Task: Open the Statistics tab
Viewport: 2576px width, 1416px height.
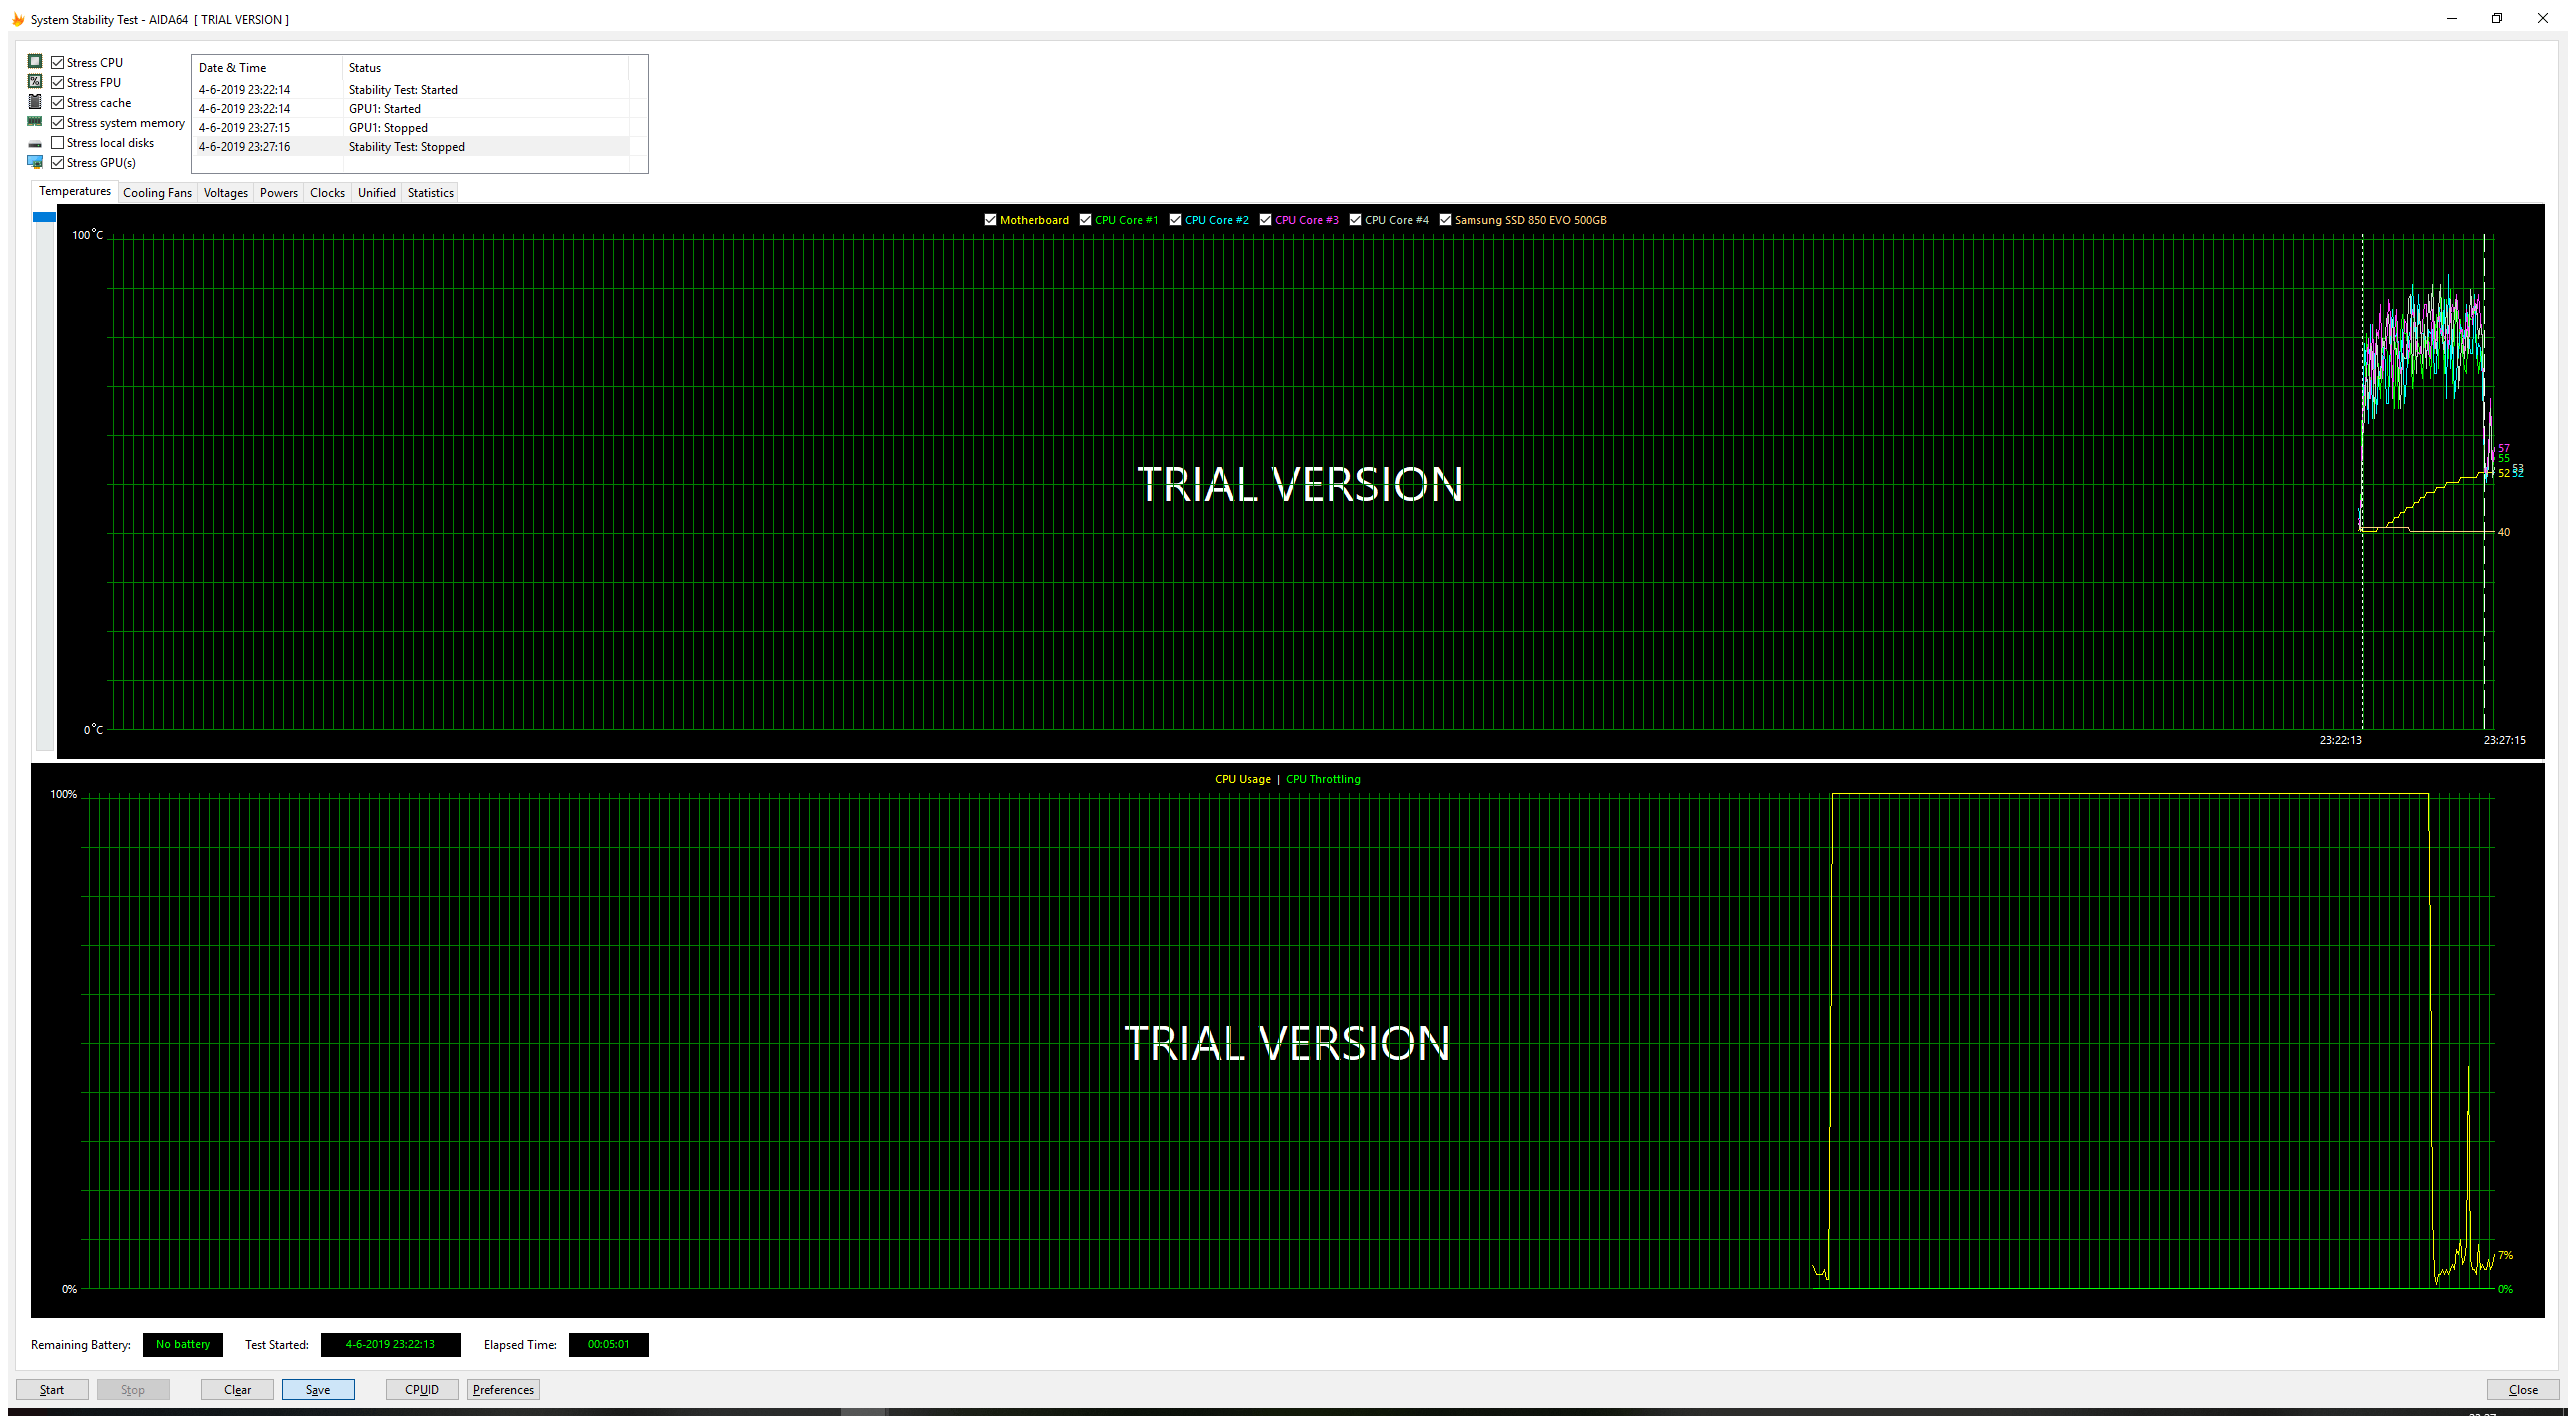Action: coord(430,193)
